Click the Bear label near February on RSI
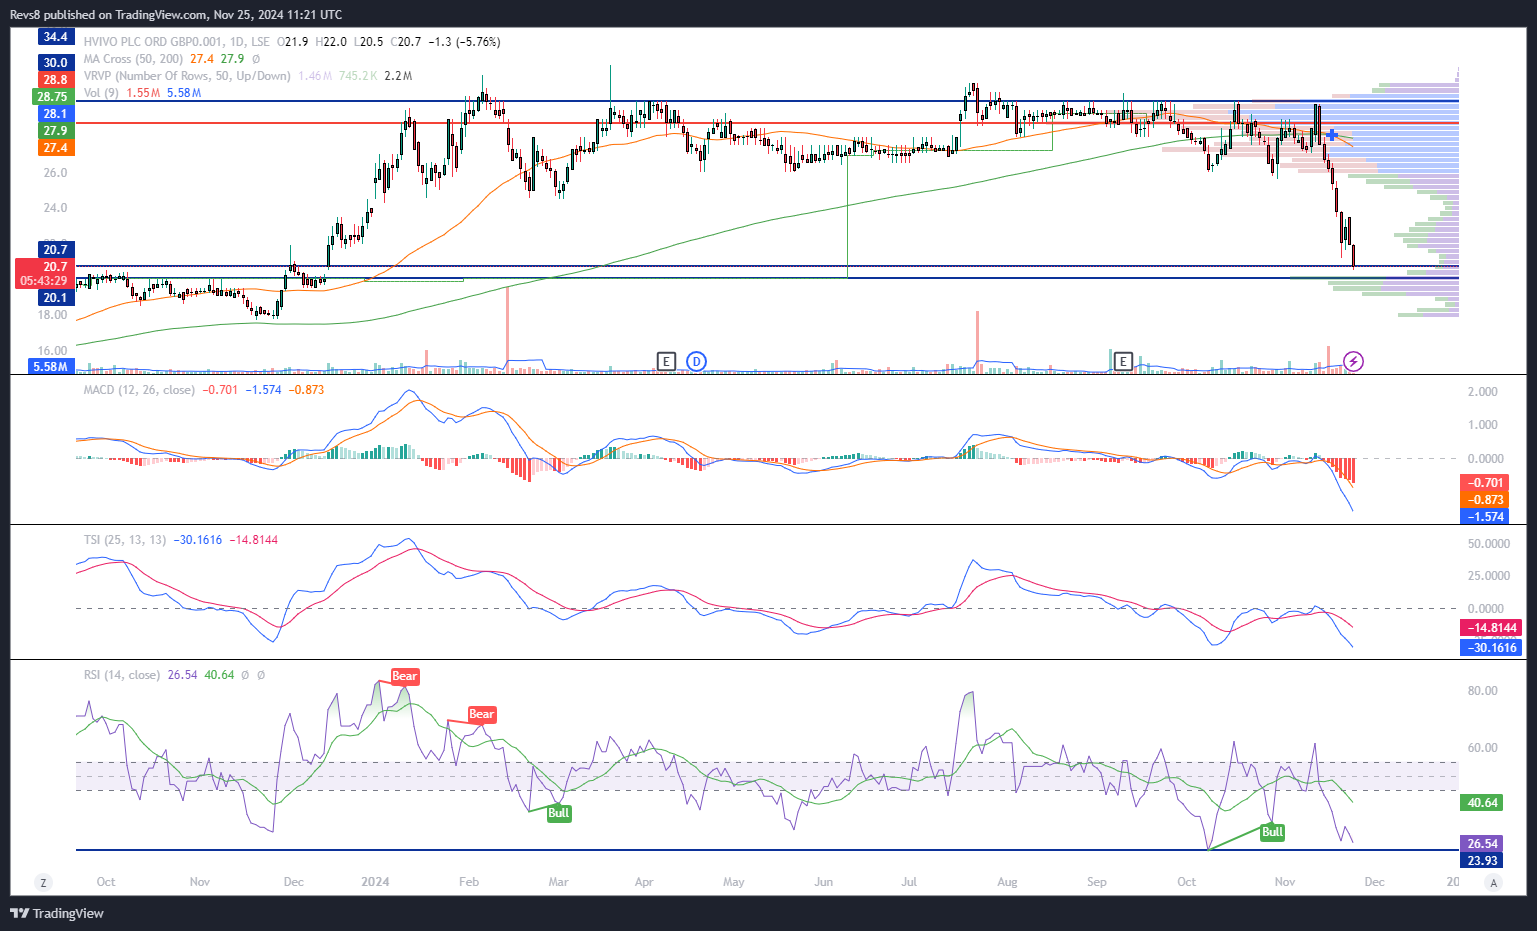This screenshot has height=931, width=1537. point(482,714)
